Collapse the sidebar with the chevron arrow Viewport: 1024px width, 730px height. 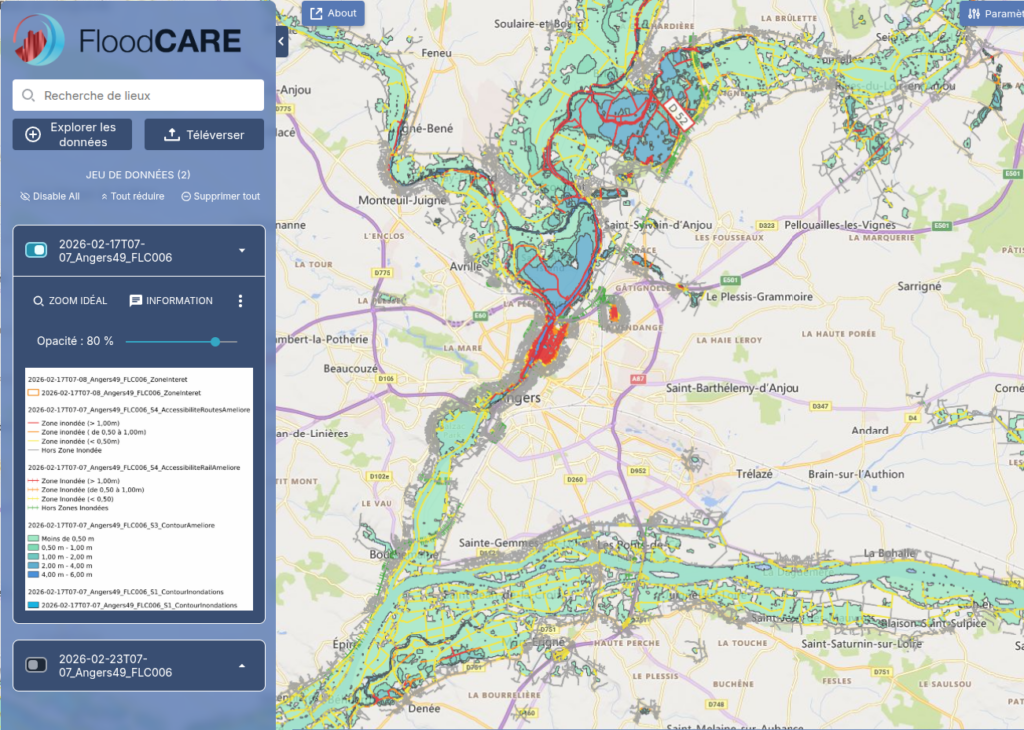[282, 41]
